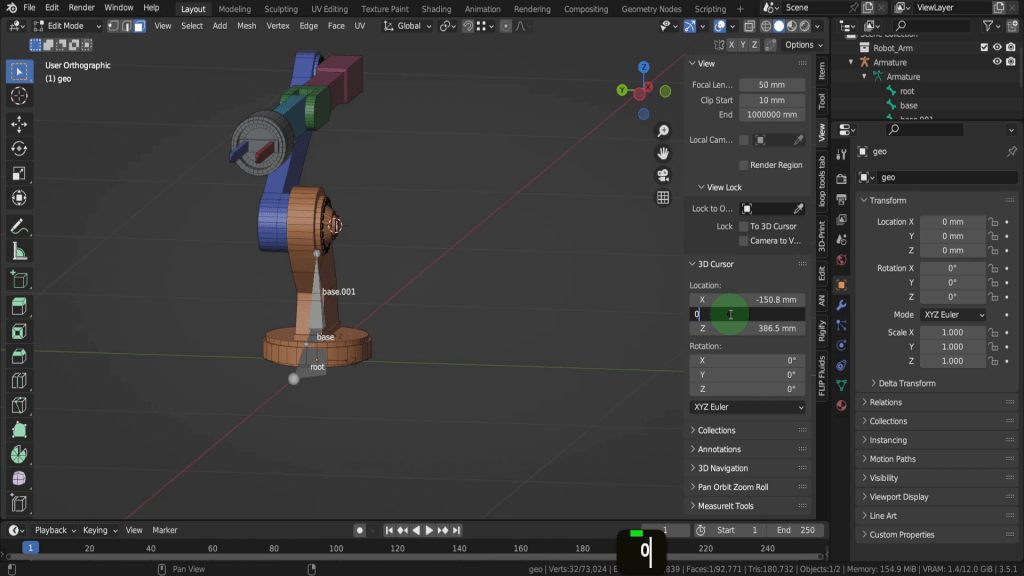Screen dimensions: 1024x576
Task: Switch to the Shading workspace tab
Action: (436, 9)
